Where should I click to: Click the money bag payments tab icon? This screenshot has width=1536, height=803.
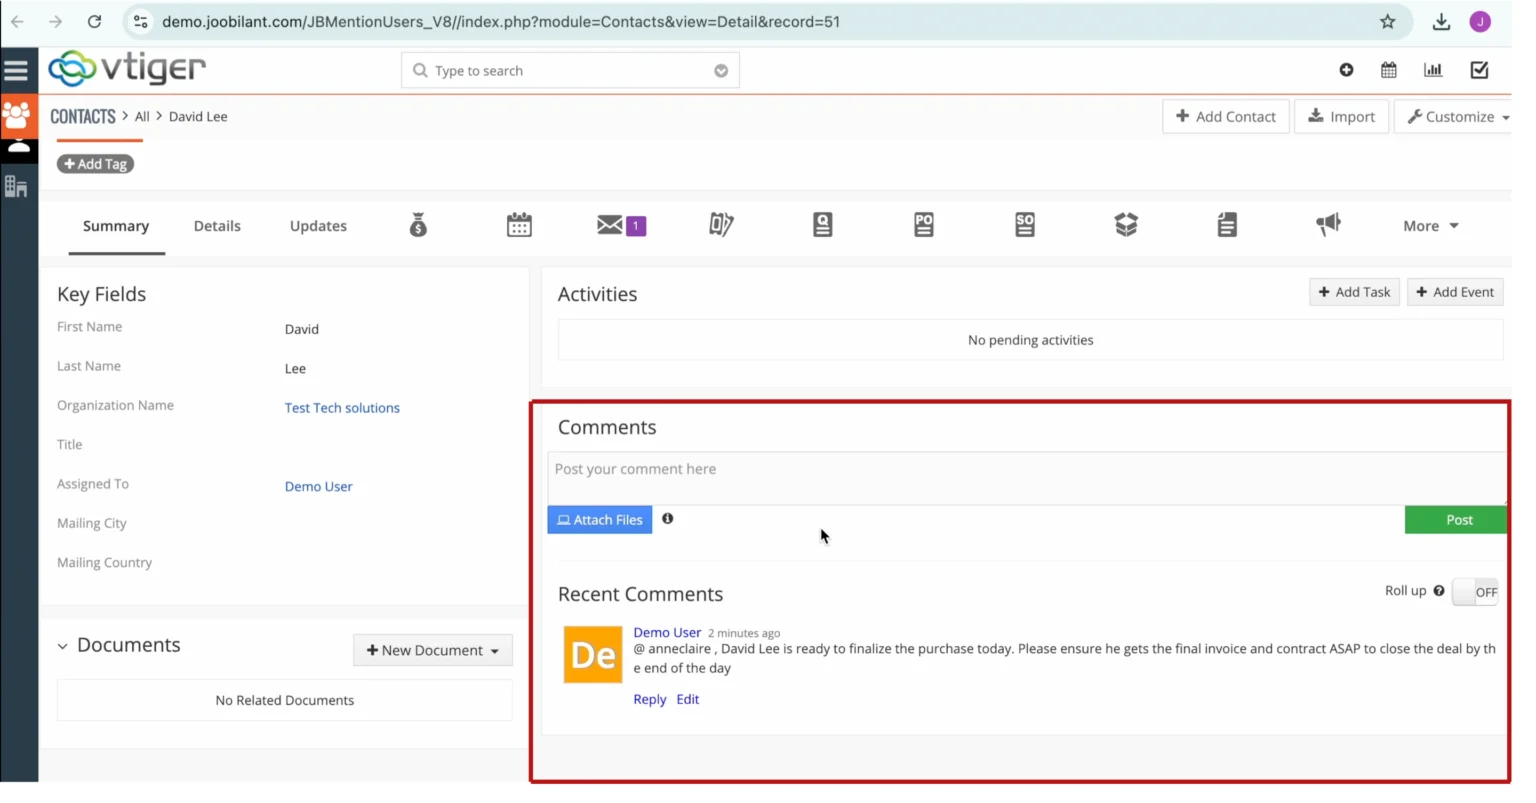pyautogui.click(x=417, y=225)
